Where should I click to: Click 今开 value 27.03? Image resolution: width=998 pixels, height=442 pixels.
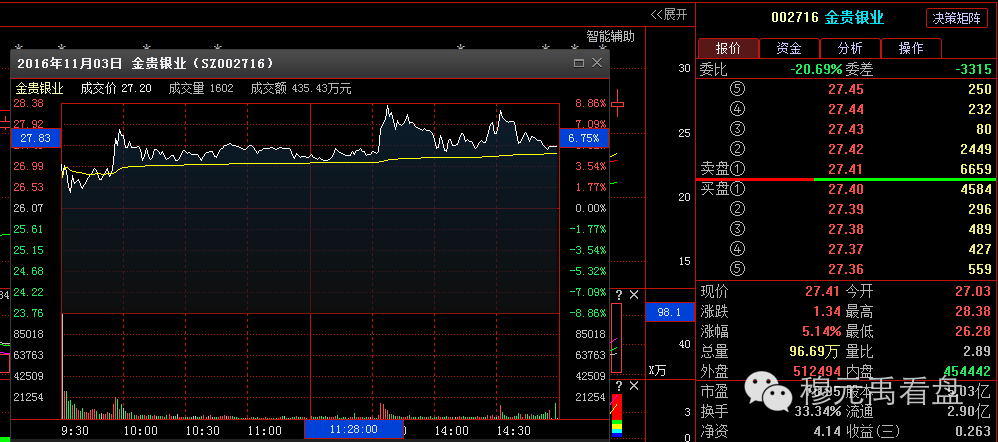coord(973,292)
